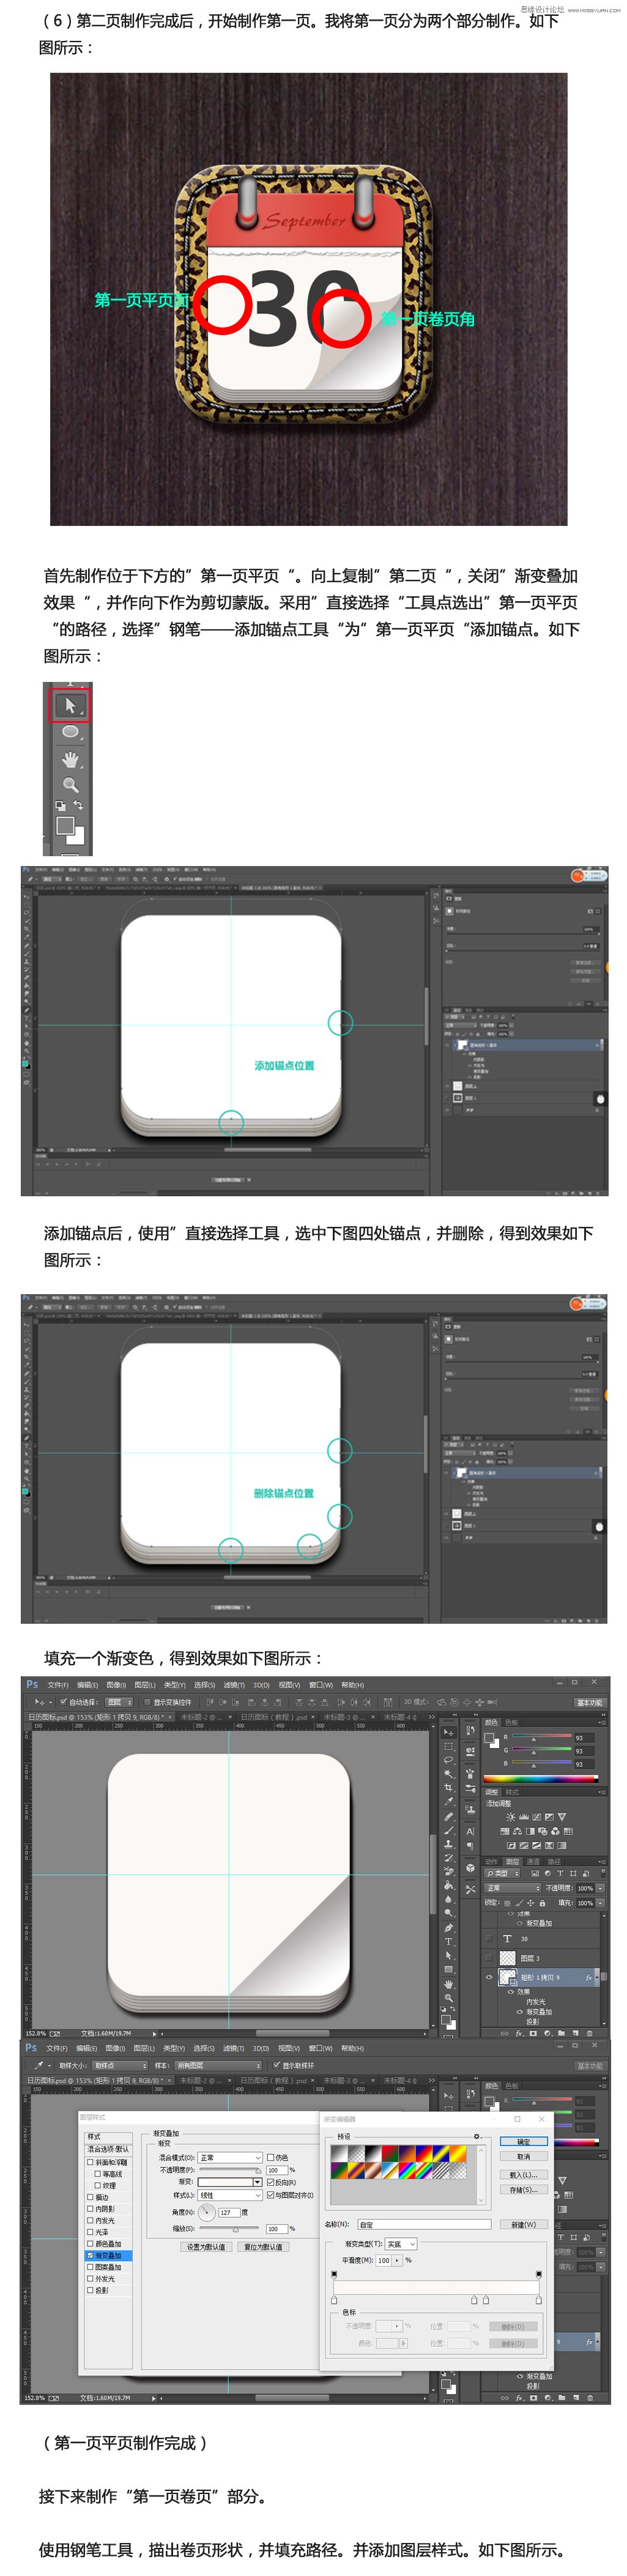Open the Character panel 'A' icon in curled-page window
This screenshot has width=627, height=2576.
(x=471, y=1831)
